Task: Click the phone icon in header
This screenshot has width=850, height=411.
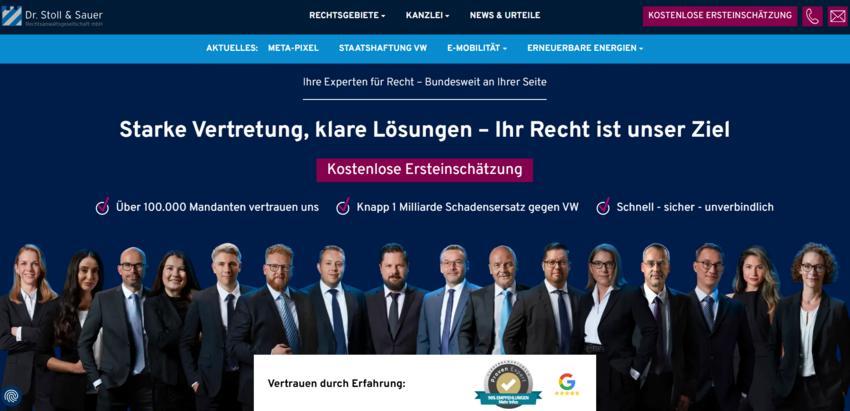Action: [812, 16]
